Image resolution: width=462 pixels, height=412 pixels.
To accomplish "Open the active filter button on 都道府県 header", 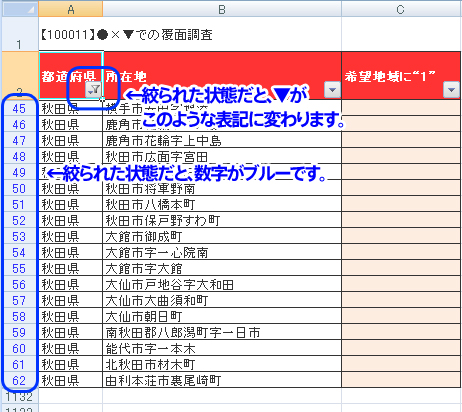I will coord(94,90).
